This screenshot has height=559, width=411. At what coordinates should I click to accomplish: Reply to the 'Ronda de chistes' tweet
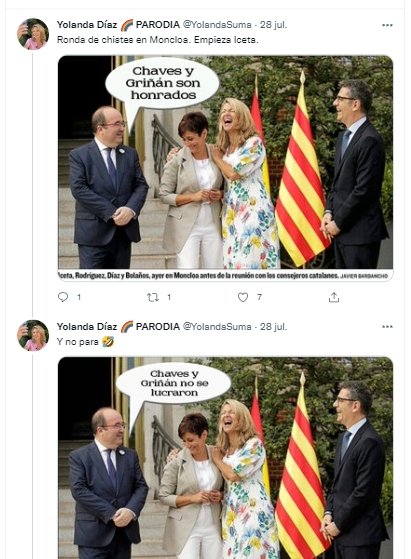point(63,297)
